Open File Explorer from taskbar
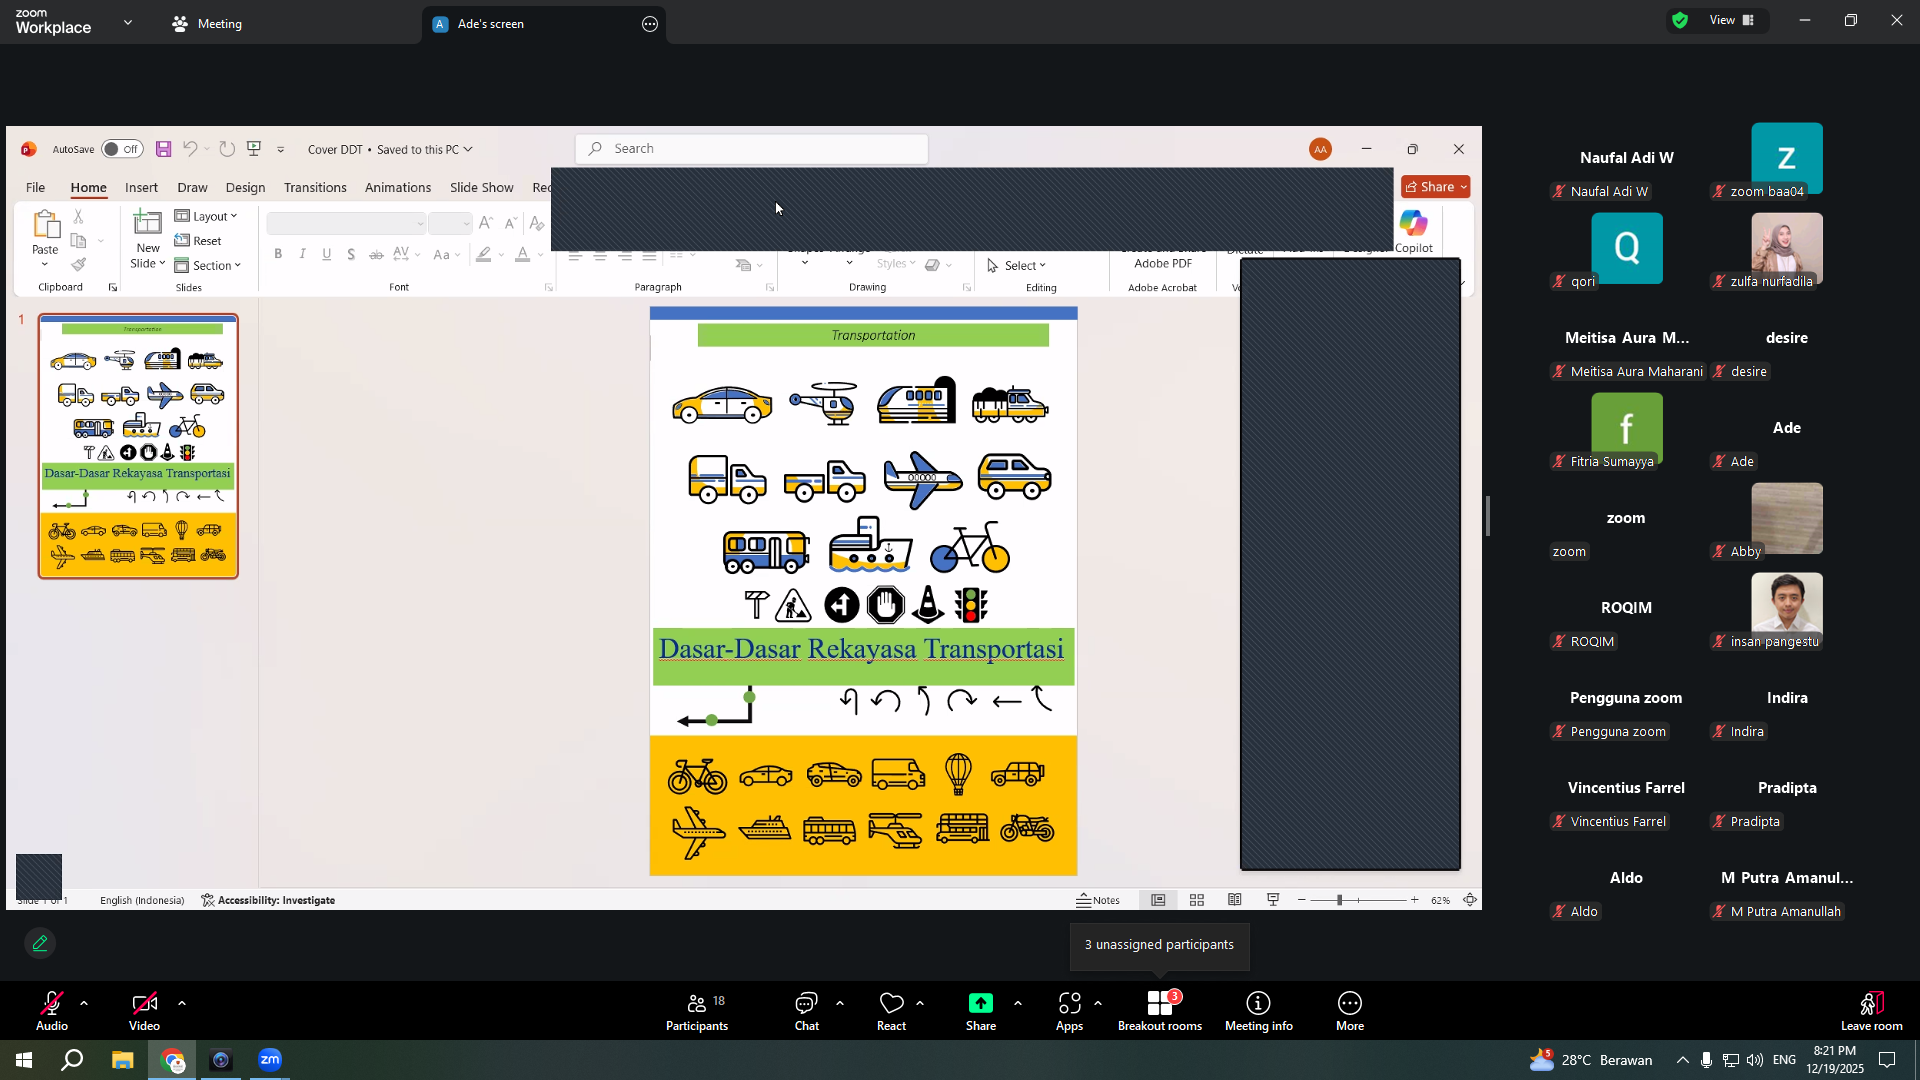This screenshot has height=1080, width=1920. click(x=122, y=1060)
